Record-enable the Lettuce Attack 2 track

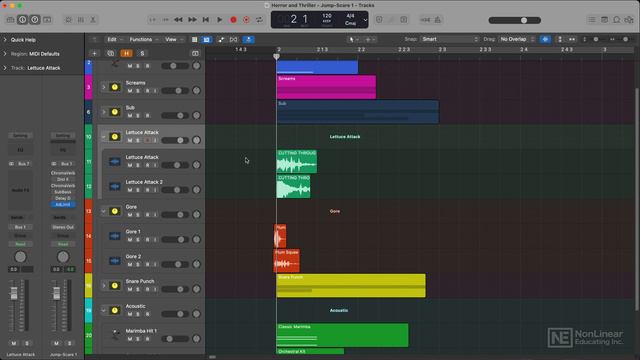click(147, 190)
